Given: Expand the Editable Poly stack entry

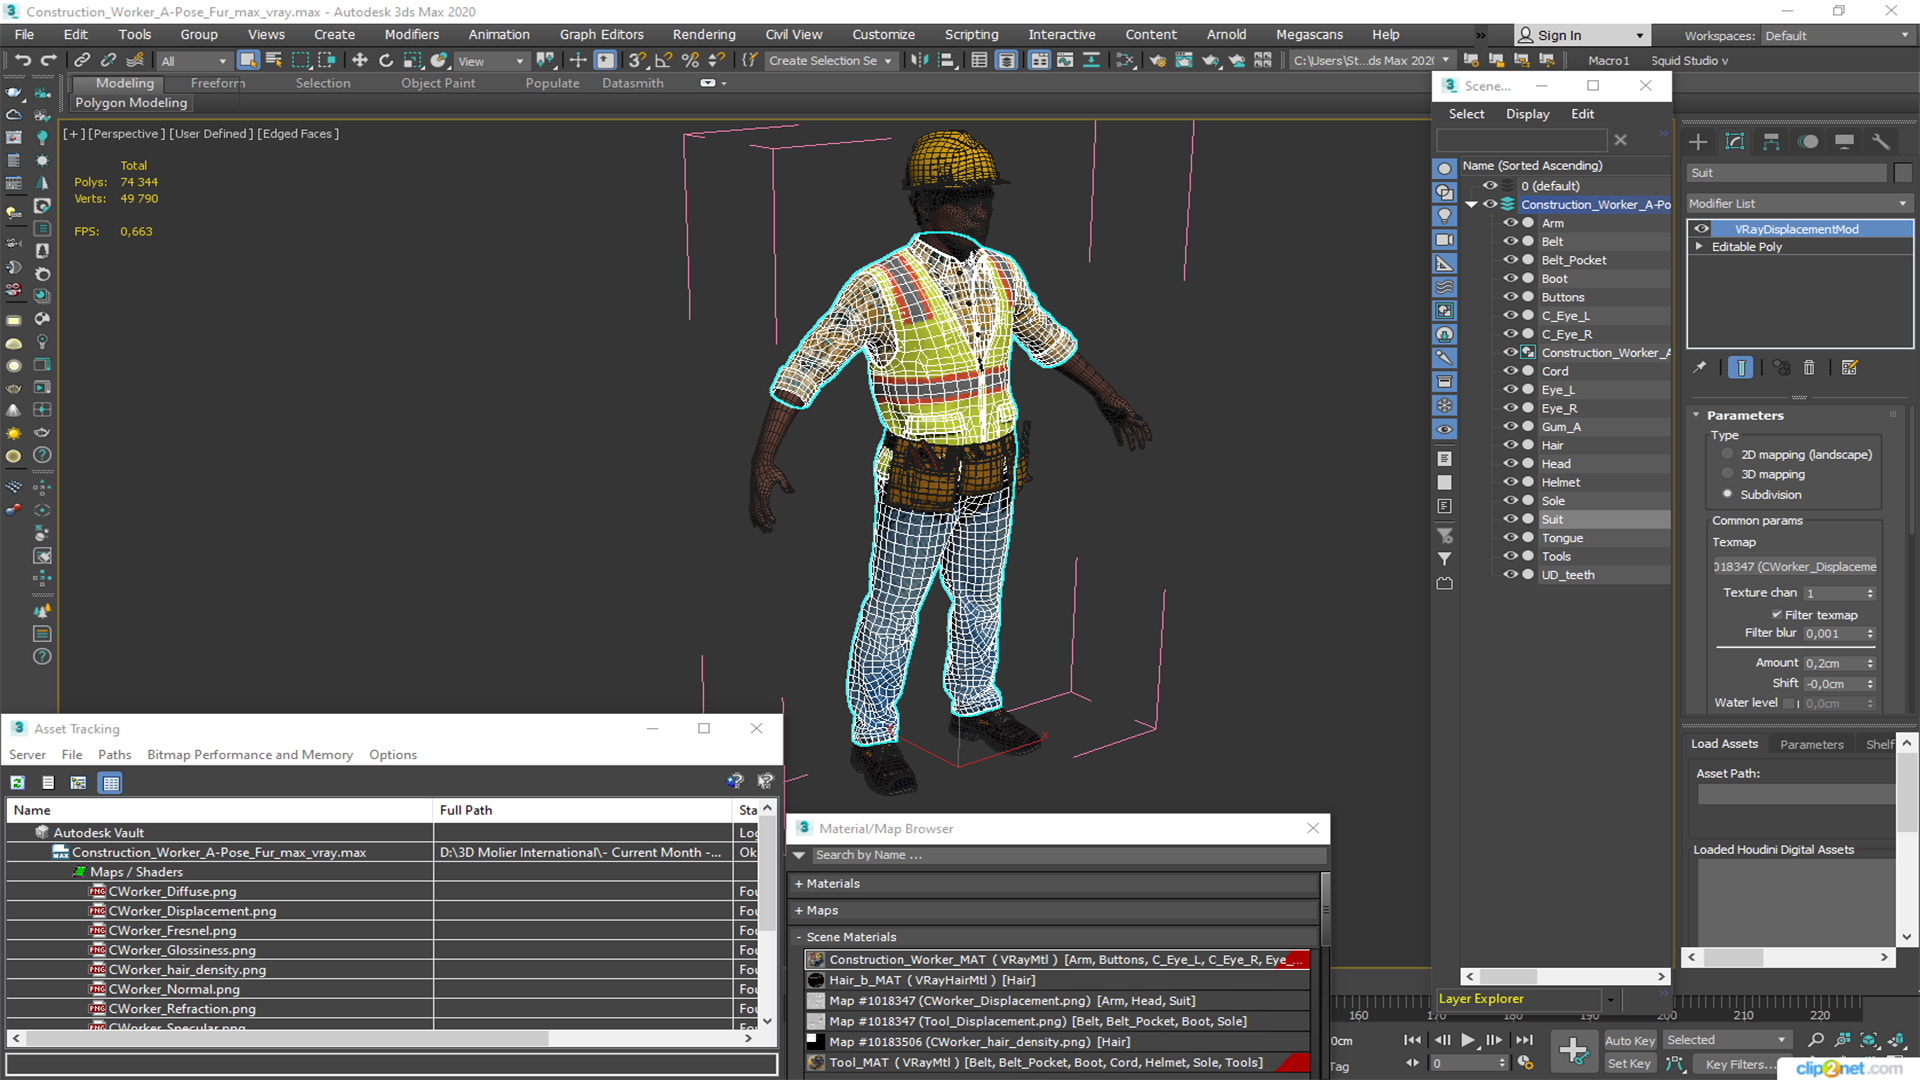Looking at the screenshot, I should point(1698,246).
